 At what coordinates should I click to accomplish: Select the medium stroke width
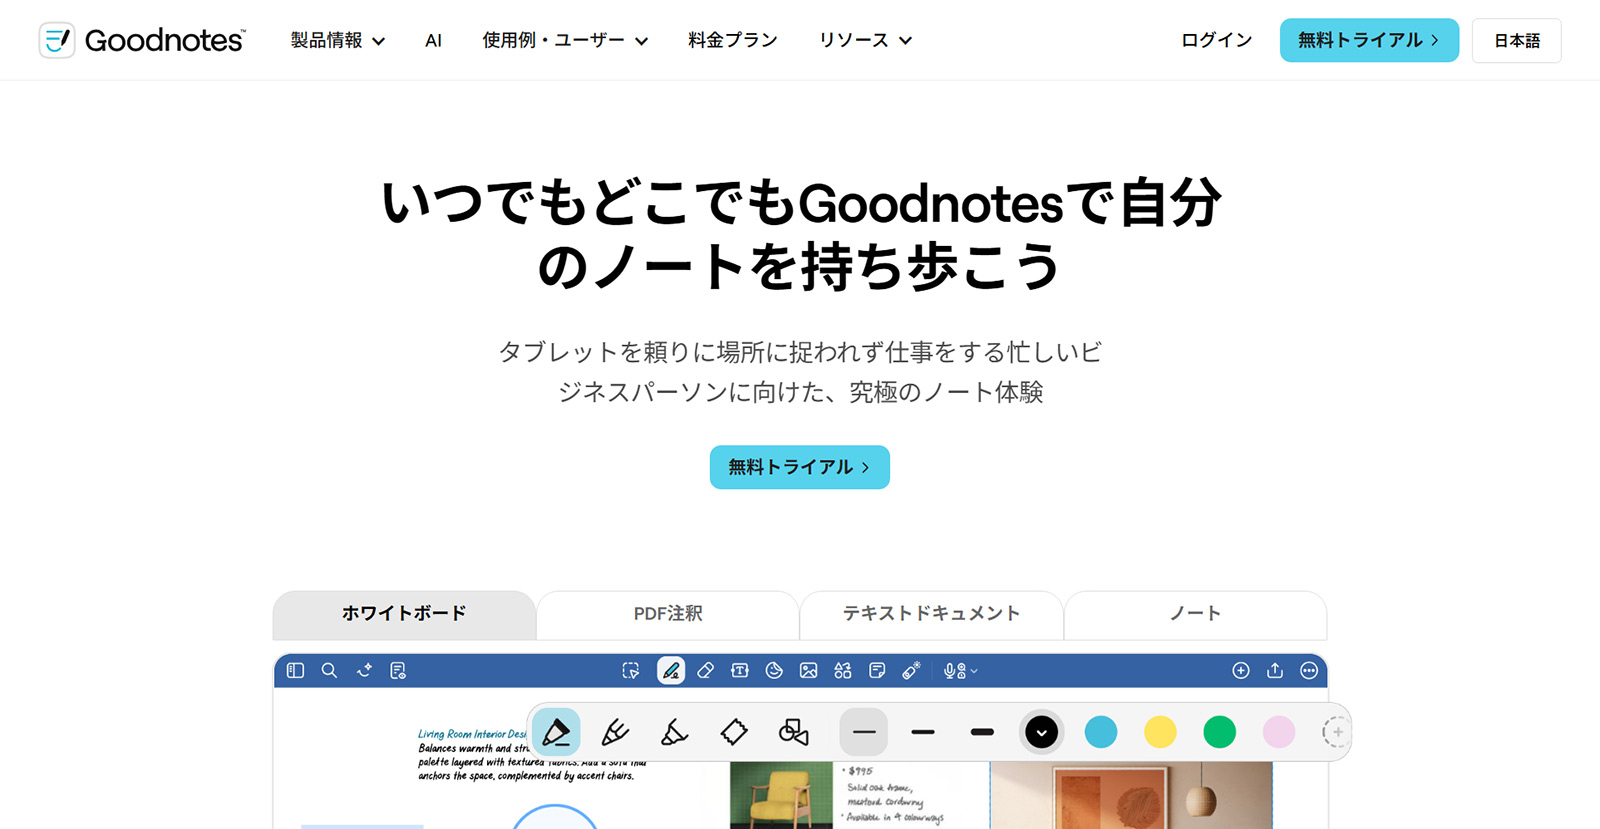[x=923, y=732]
